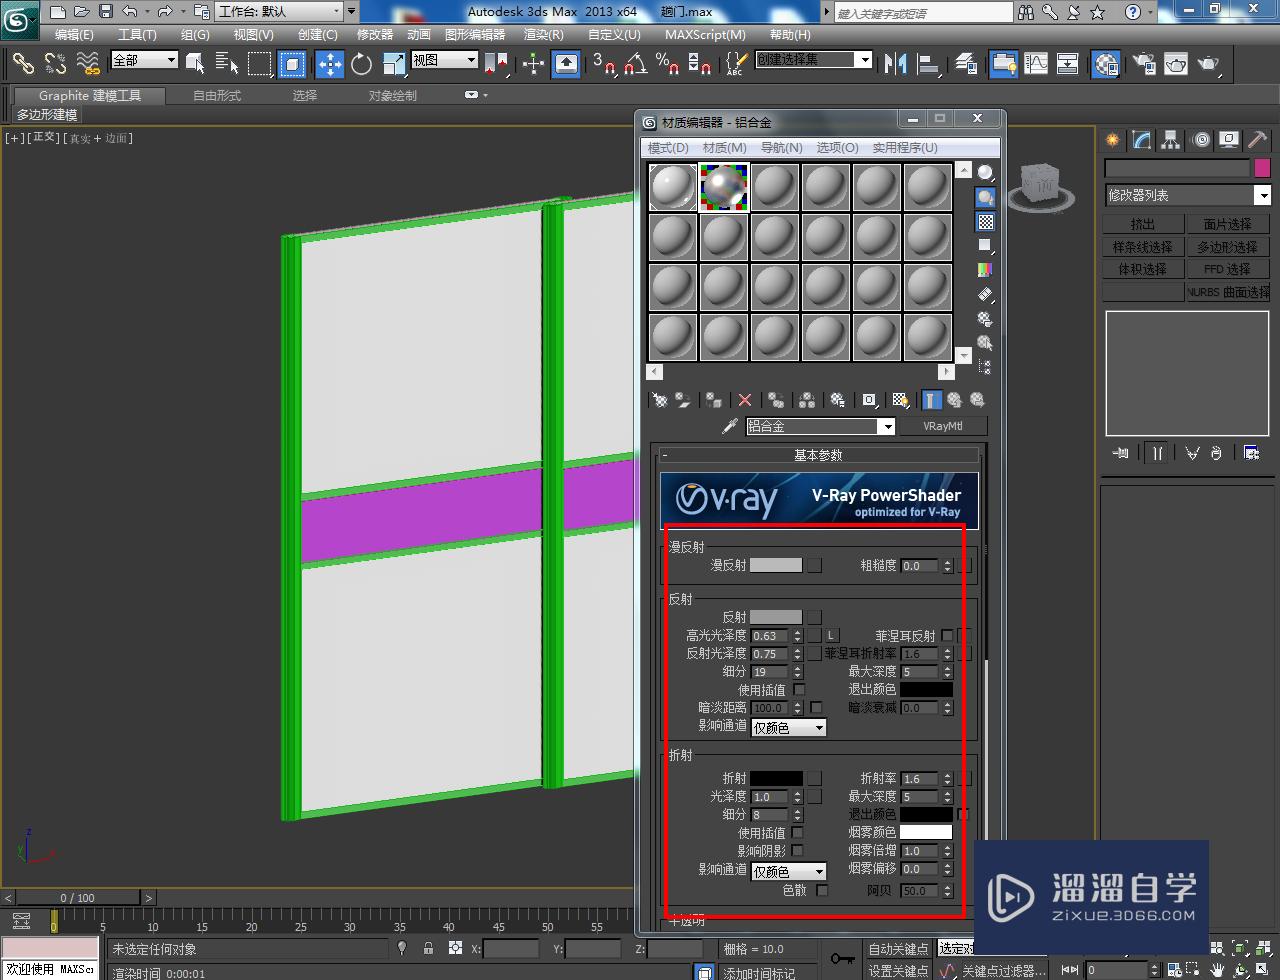Open Select by Name list icon
Image resolution: width=1280 pixels, height=980 pixels.
[227, 64]
